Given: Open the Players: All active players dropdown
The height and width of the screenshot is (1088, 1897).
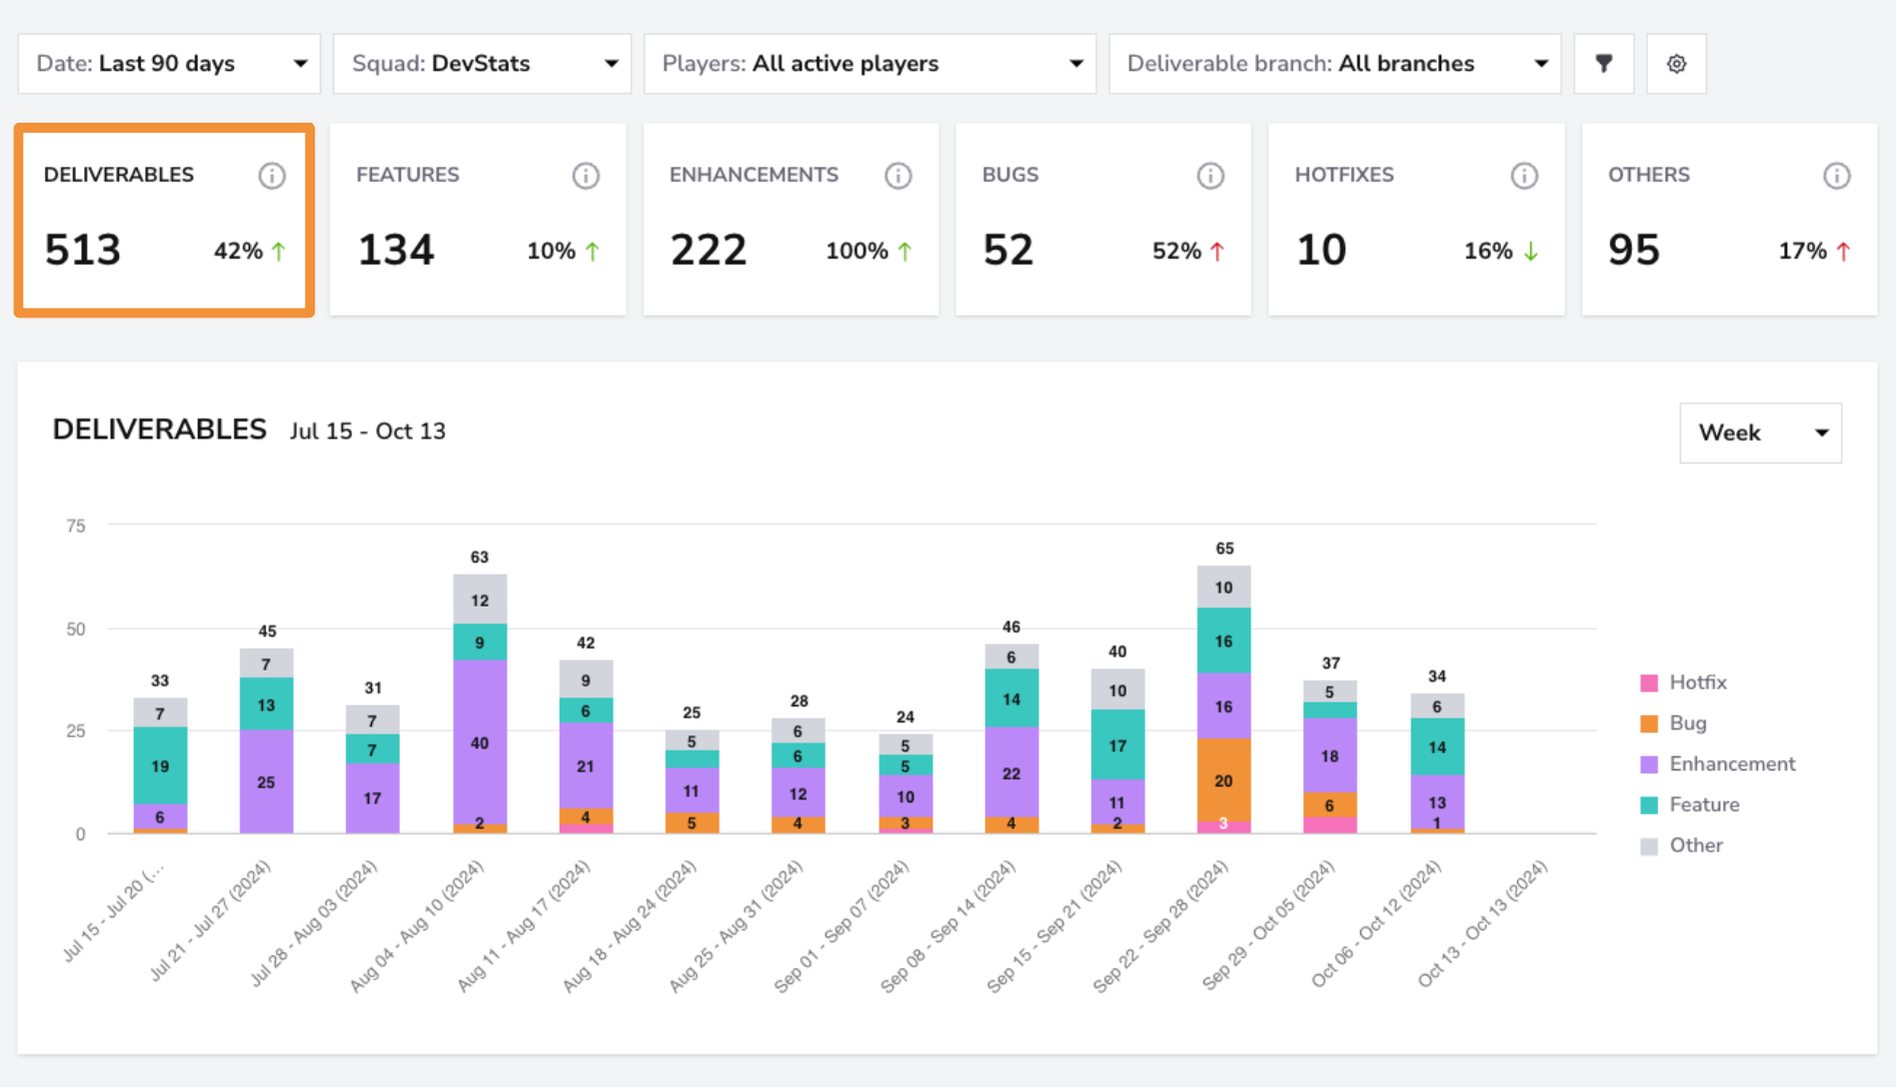Looking at the screenshot, I should (x=870, y=64).
